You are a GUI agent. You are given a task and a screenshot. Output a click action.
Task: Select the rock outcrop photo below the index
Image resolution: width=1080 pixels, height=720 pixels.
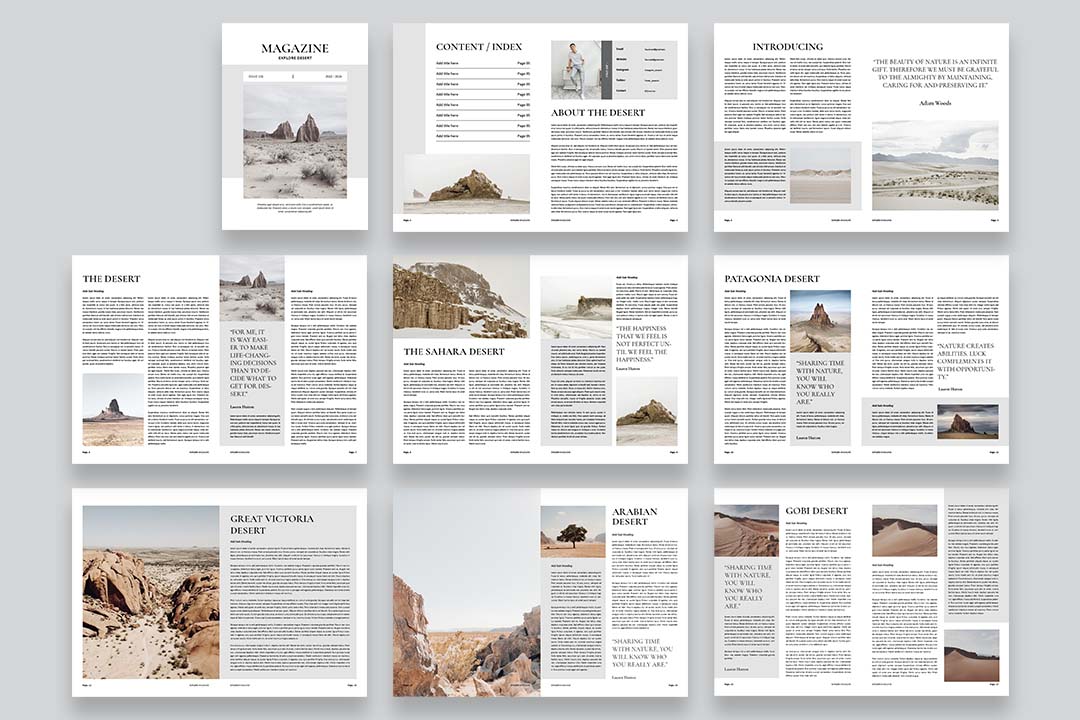[x=466, y=183]
